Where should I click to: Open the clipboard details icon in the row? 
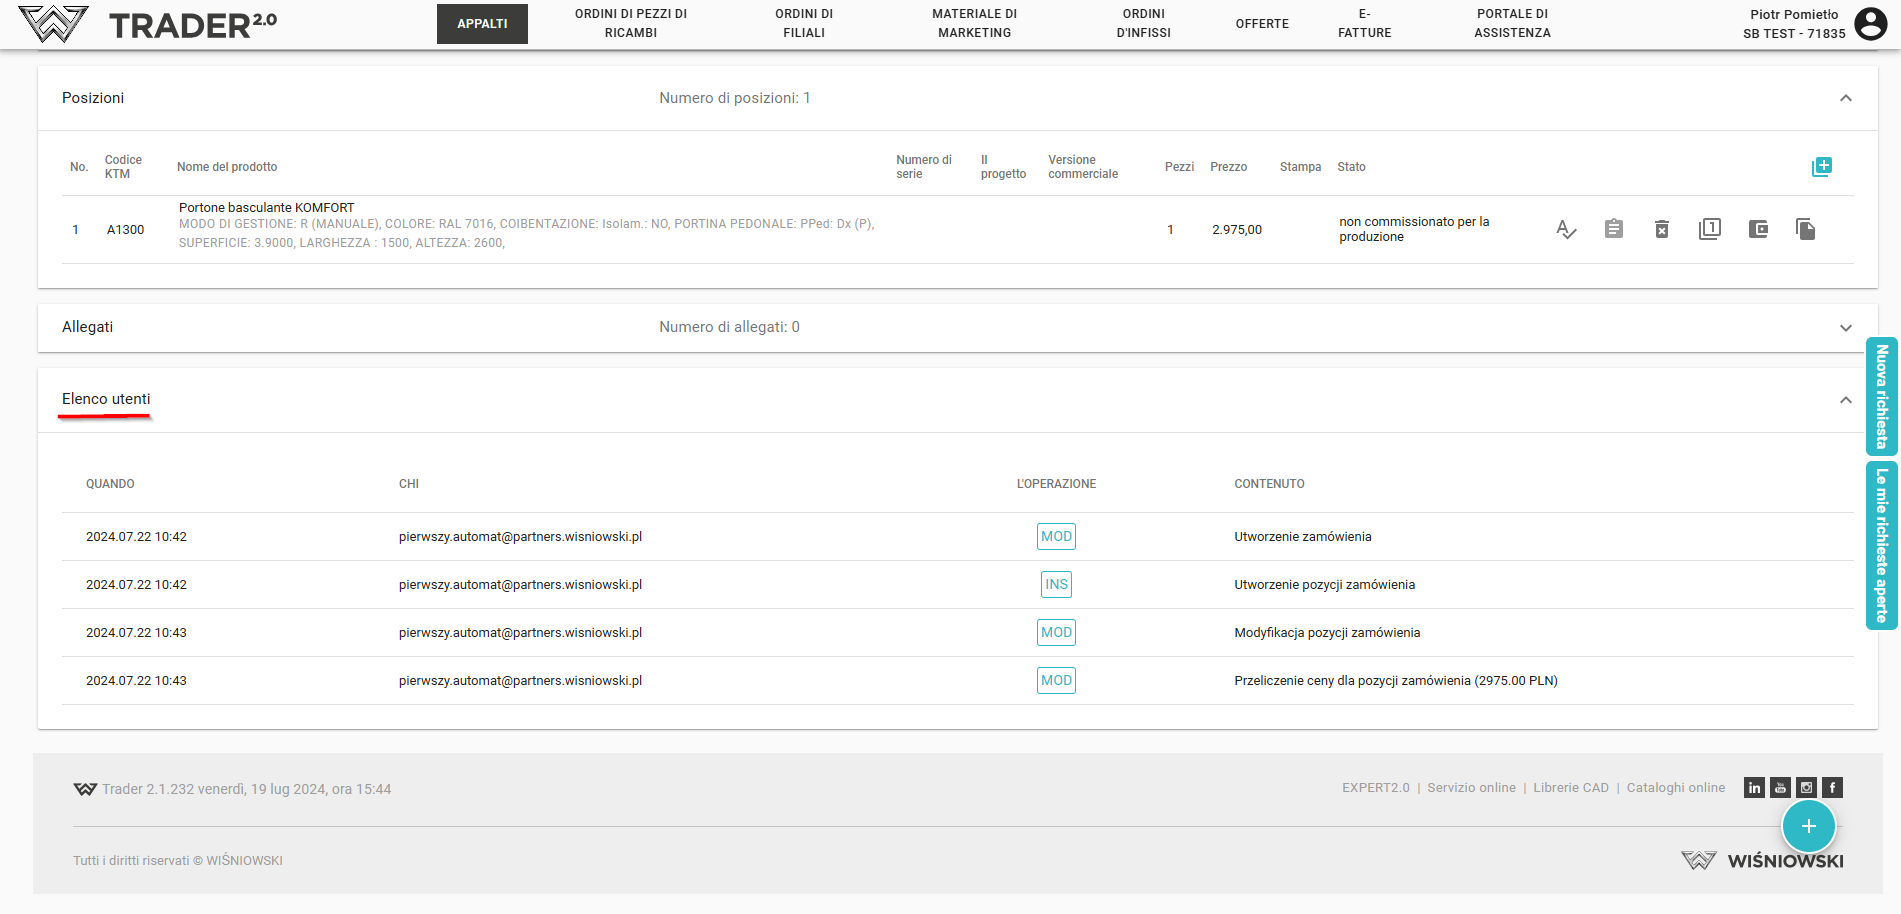coord(1613,230)
